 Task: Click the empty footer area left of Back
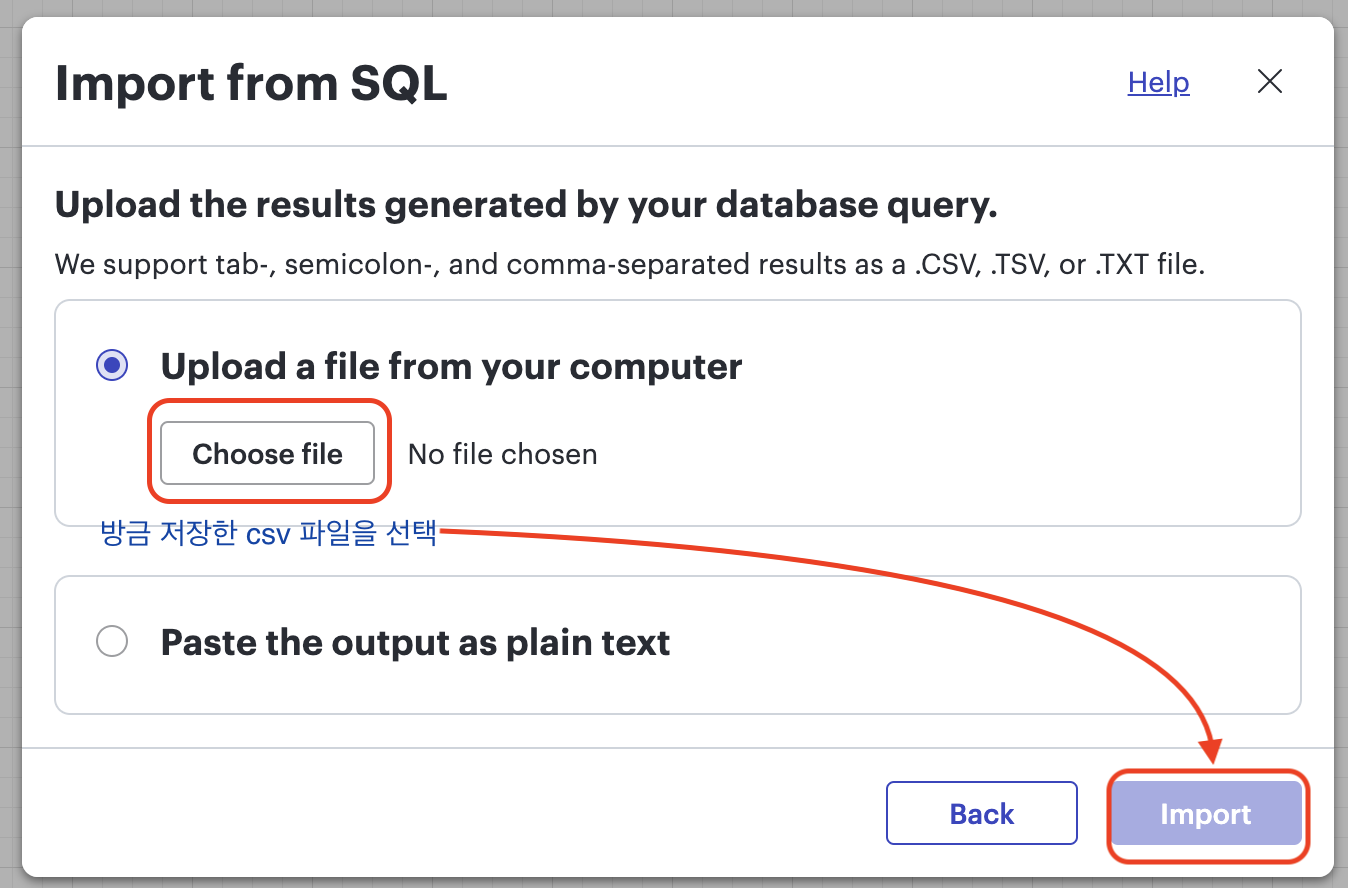[x=450, y=814]
